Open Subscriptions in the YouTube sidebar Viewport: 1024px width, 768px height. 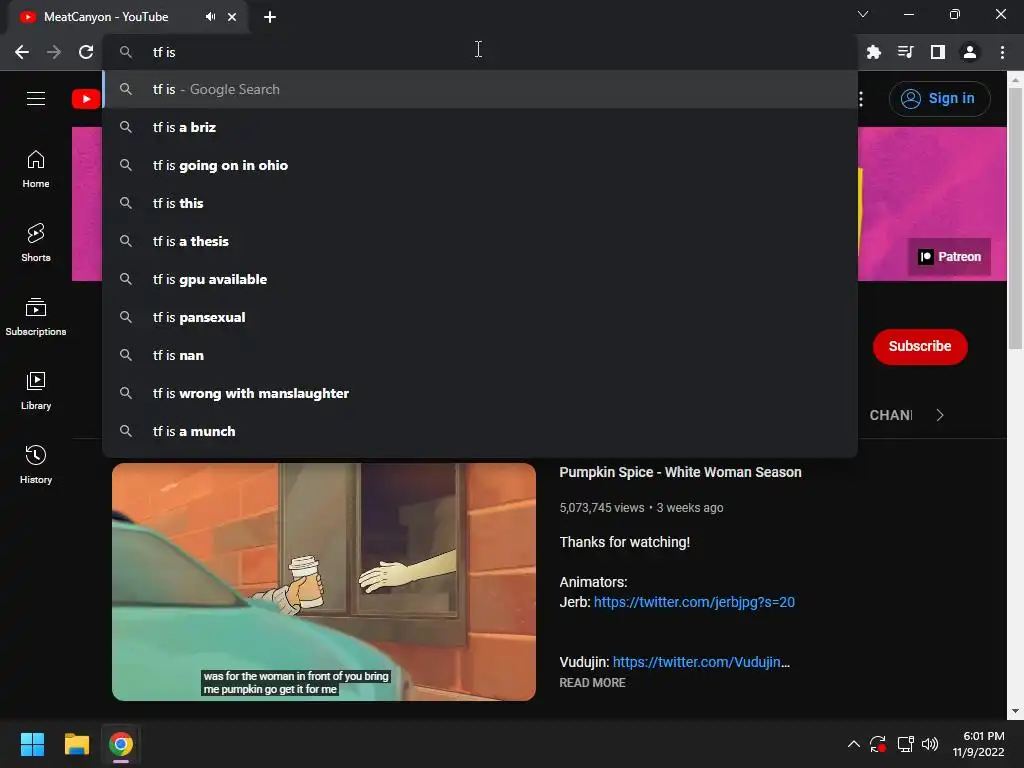point(36,317)
